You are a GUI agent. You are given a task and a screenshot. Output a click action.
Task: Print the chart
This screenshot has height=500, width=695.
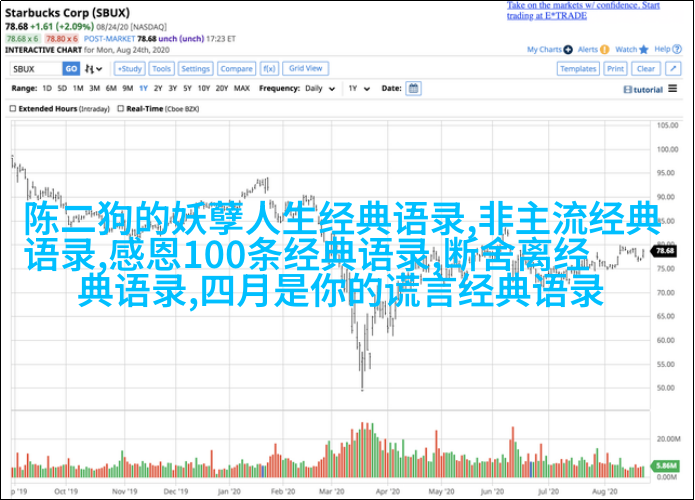pyautogui.click(x=615, y=69)
